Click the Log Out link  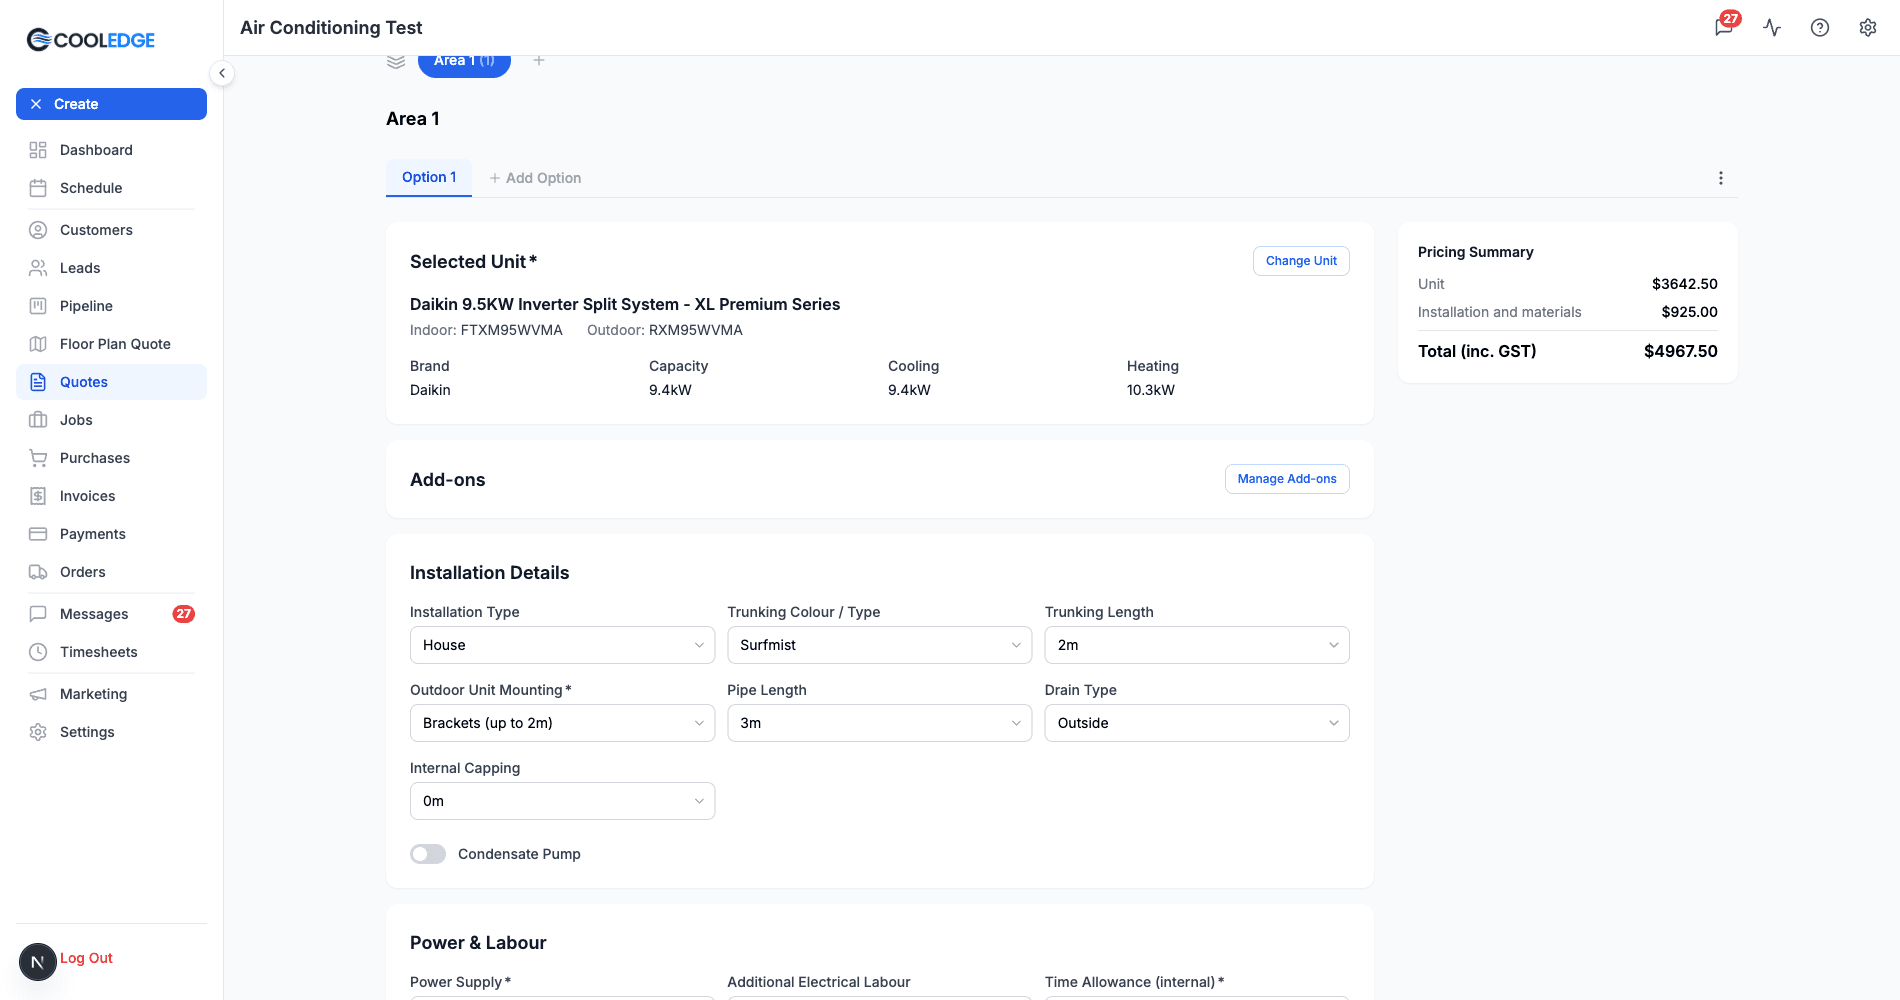[x=86, y=958]
